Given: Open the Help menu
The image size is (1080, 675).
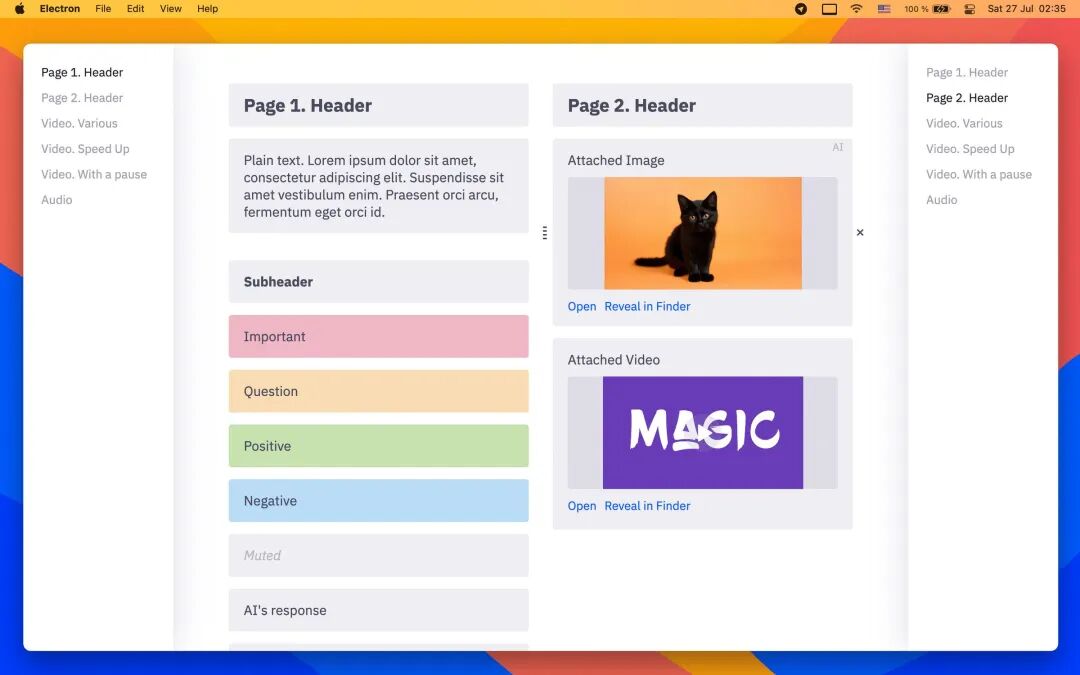Looking at the screenshot, I should (x=207, y=9).
